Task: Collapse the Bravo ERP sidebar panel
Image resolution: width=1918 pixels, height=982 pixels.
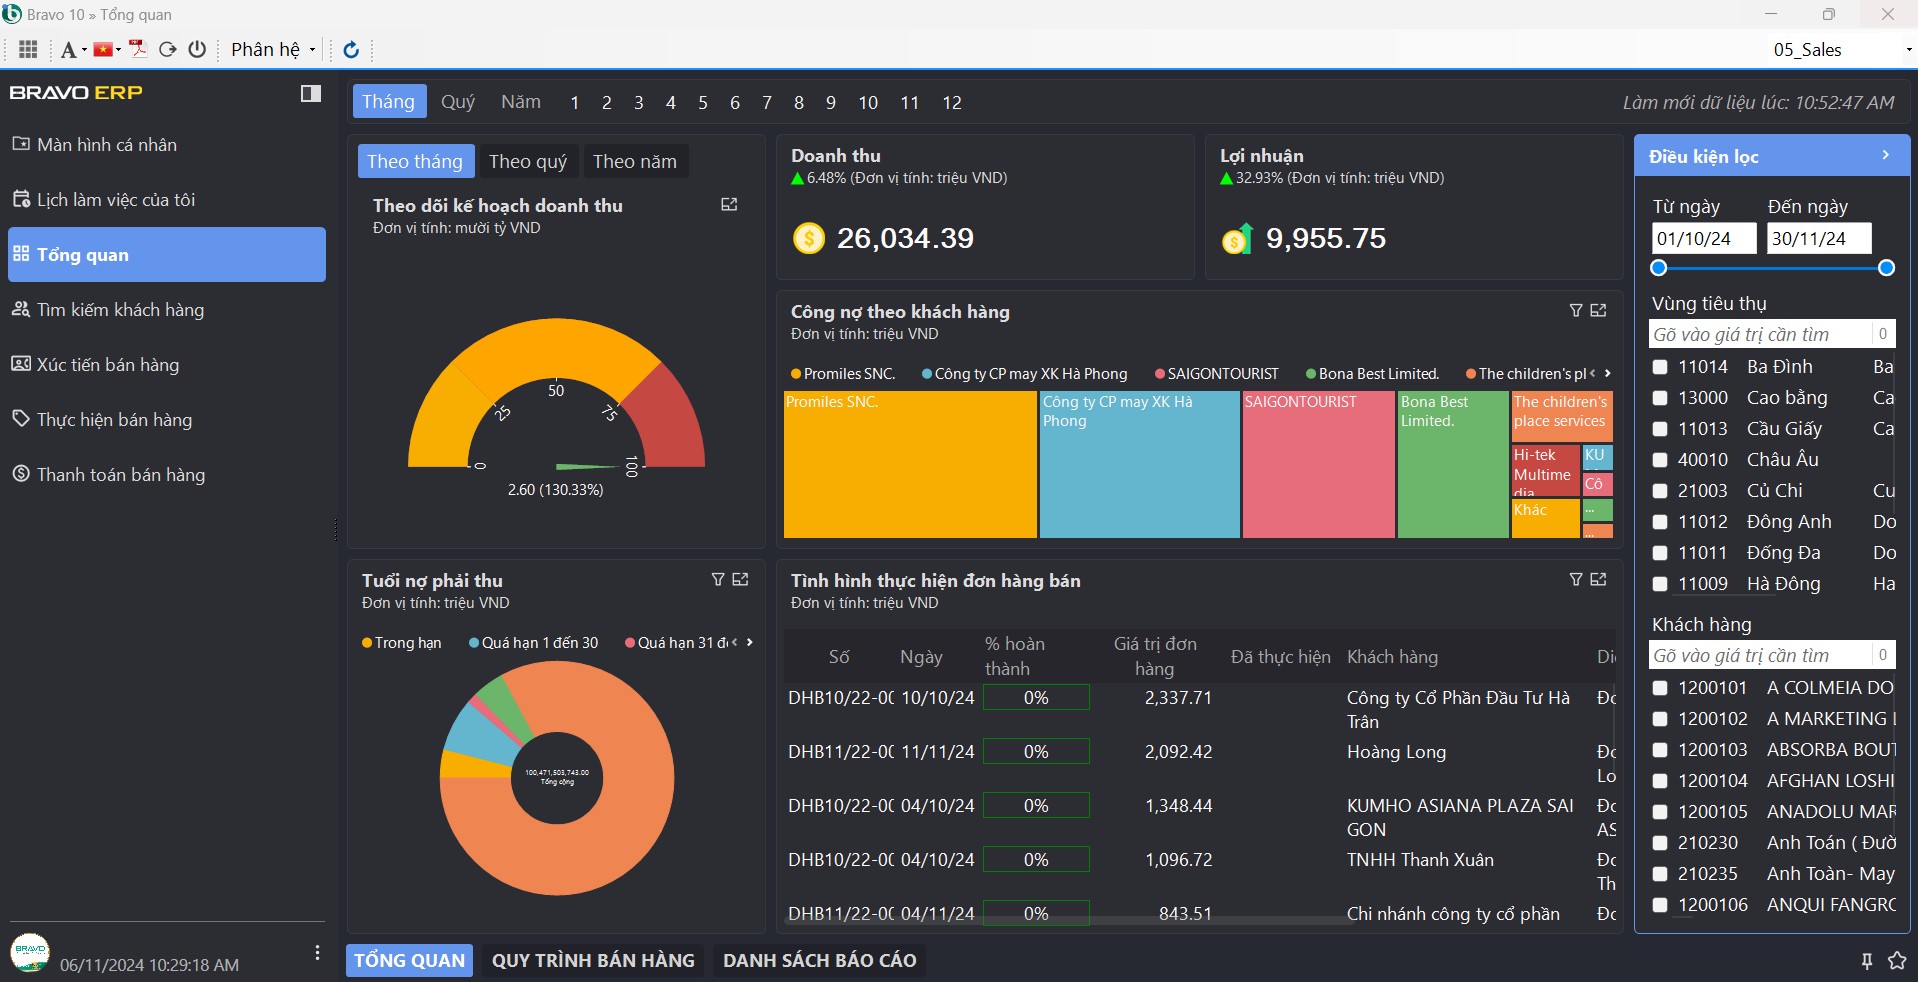Action: click(x=311, y=93)
